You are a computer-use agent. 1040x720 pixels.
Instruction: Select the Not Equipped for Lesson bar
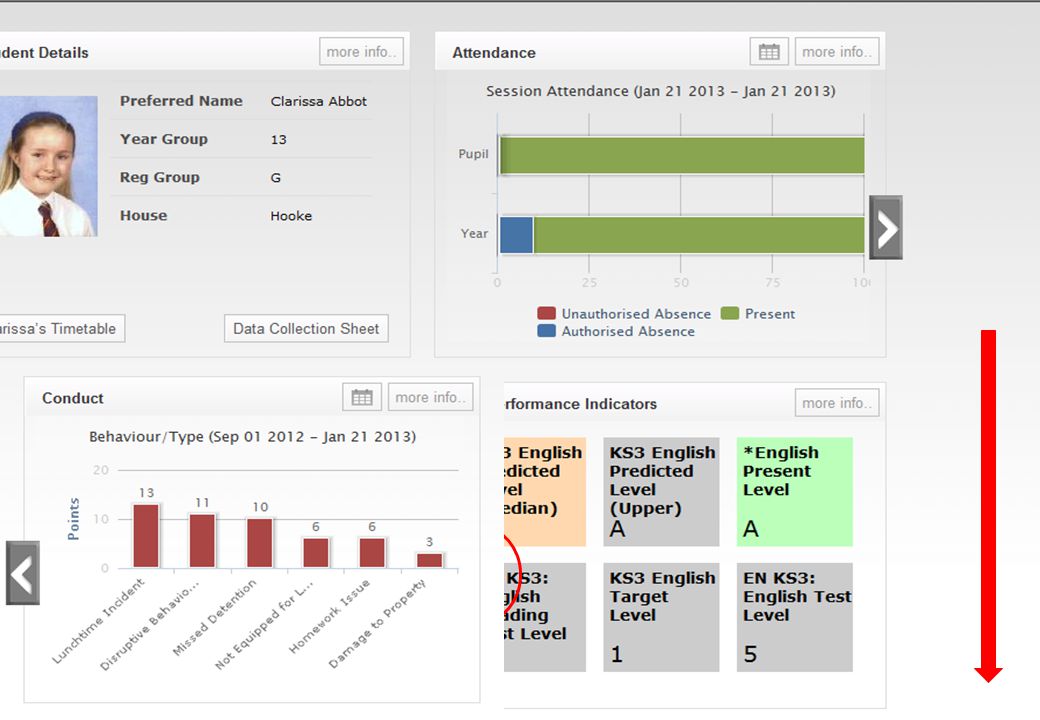pos(316,553)
